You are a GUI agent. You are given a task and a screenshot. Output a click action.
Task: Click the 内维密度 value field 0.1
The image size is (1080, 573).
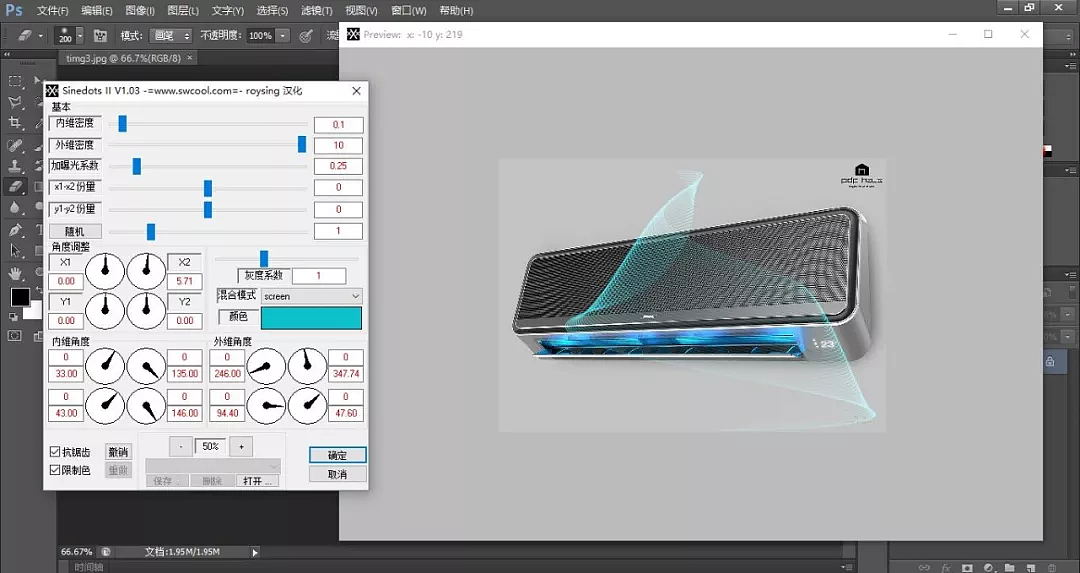coord(338,125)
